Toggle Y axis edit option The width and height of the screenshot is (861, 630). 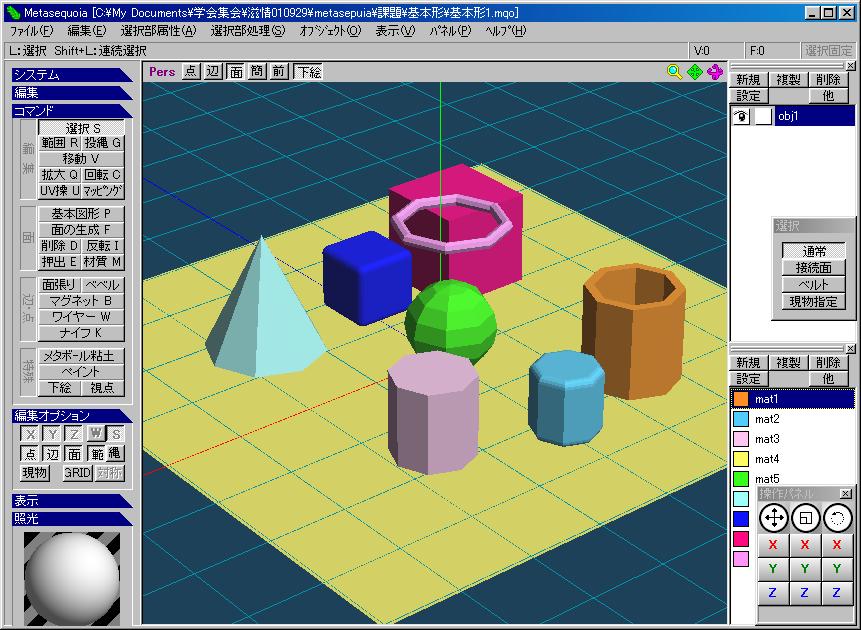52,434
